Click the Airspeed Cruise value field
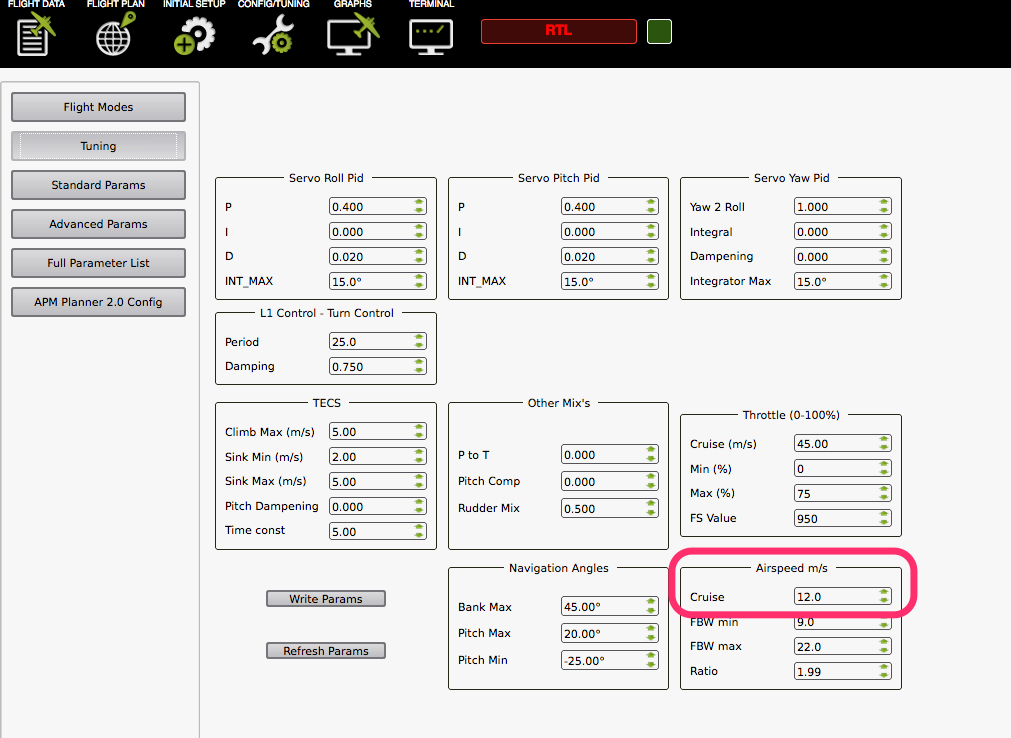Screen dimensions: 1011x738 [834, 597]
